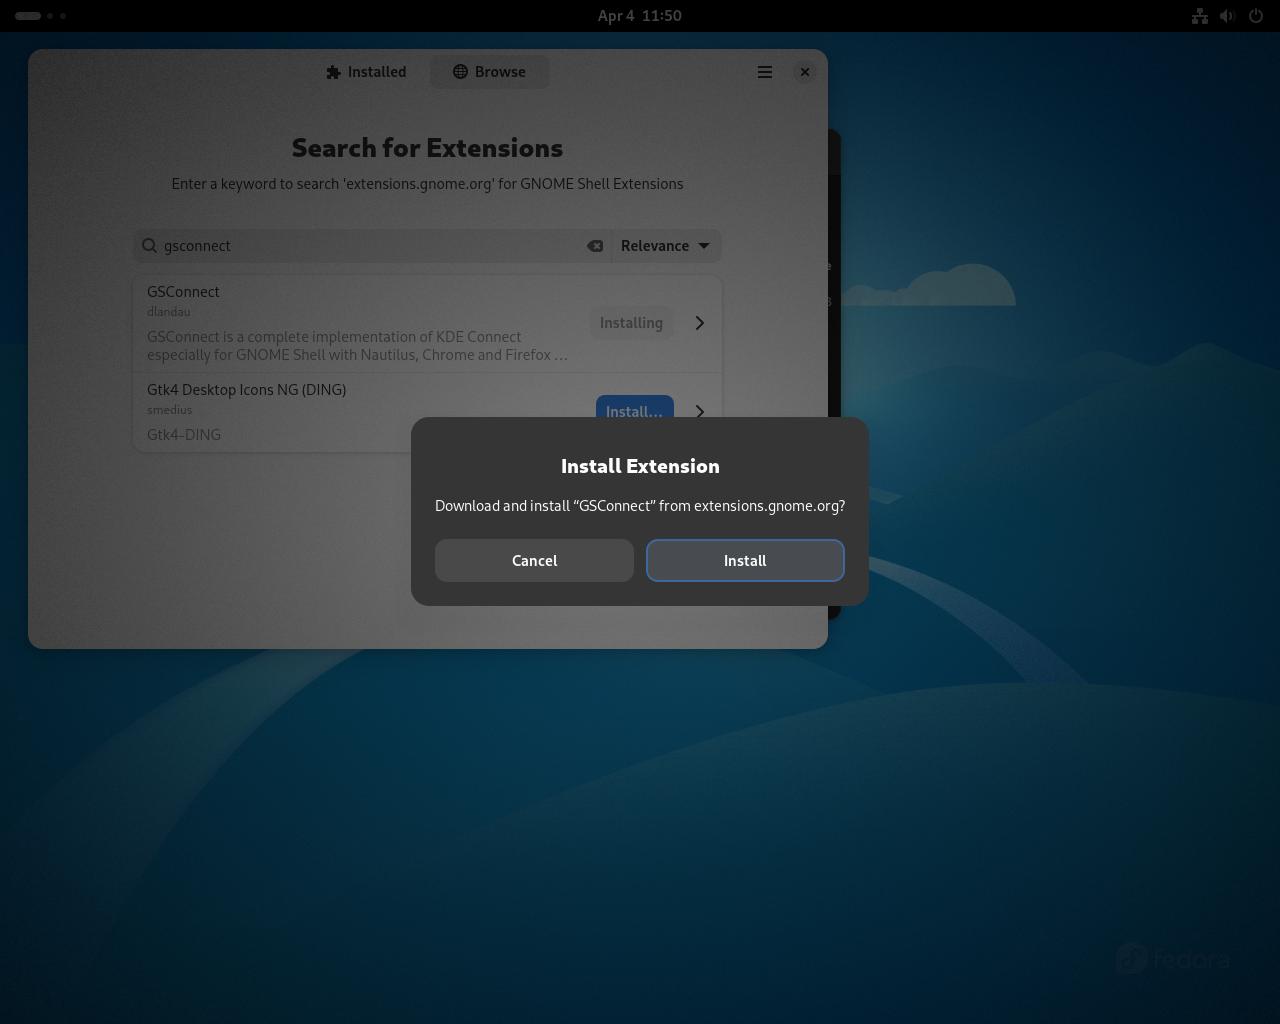Switch to the Installed tab
Viewport: 1280px width, 1024px height.
point(367,72)
